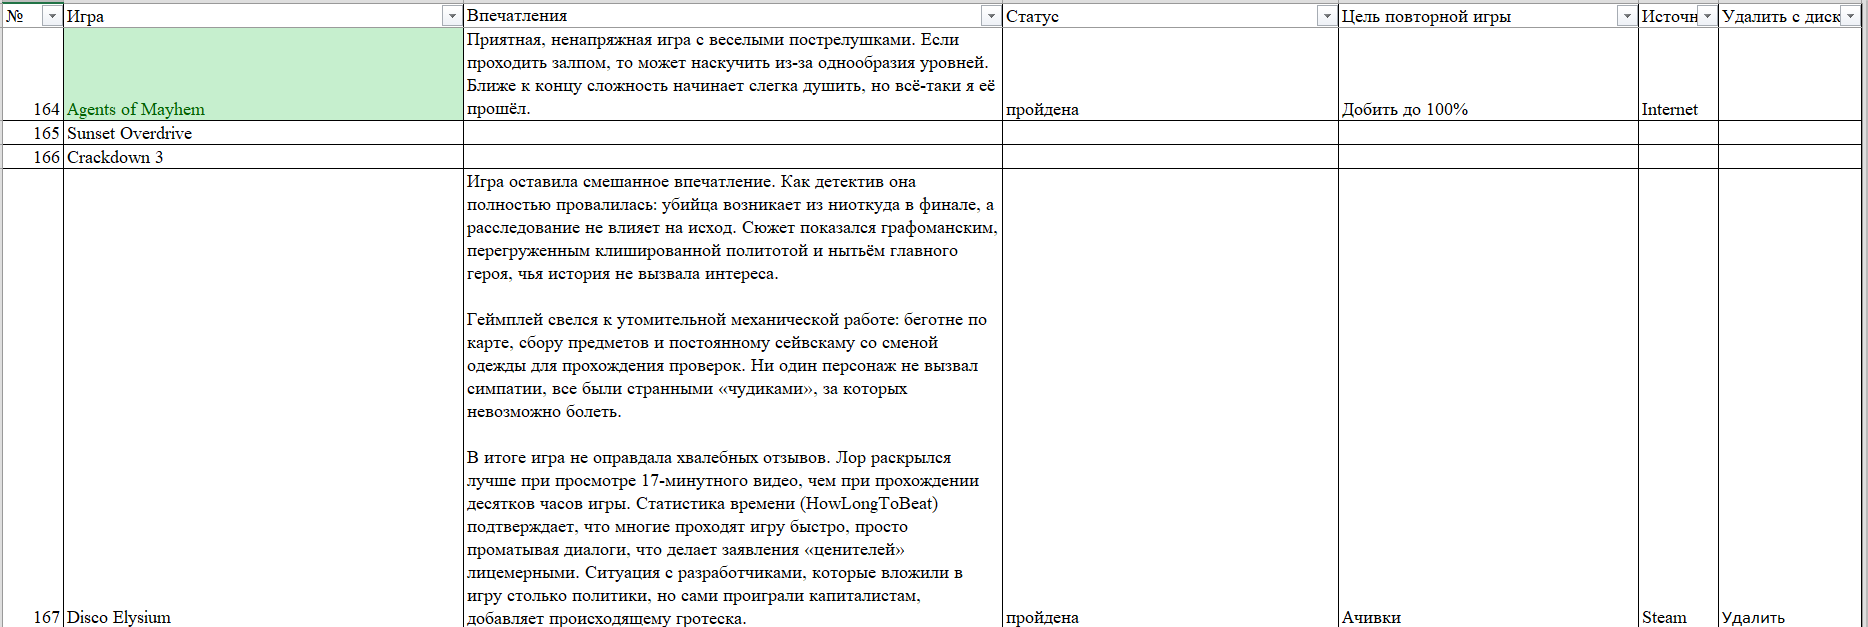1868x627 pixels.
Task: Select the green cell Agents of Mayhem
Action: click(263, 74)
